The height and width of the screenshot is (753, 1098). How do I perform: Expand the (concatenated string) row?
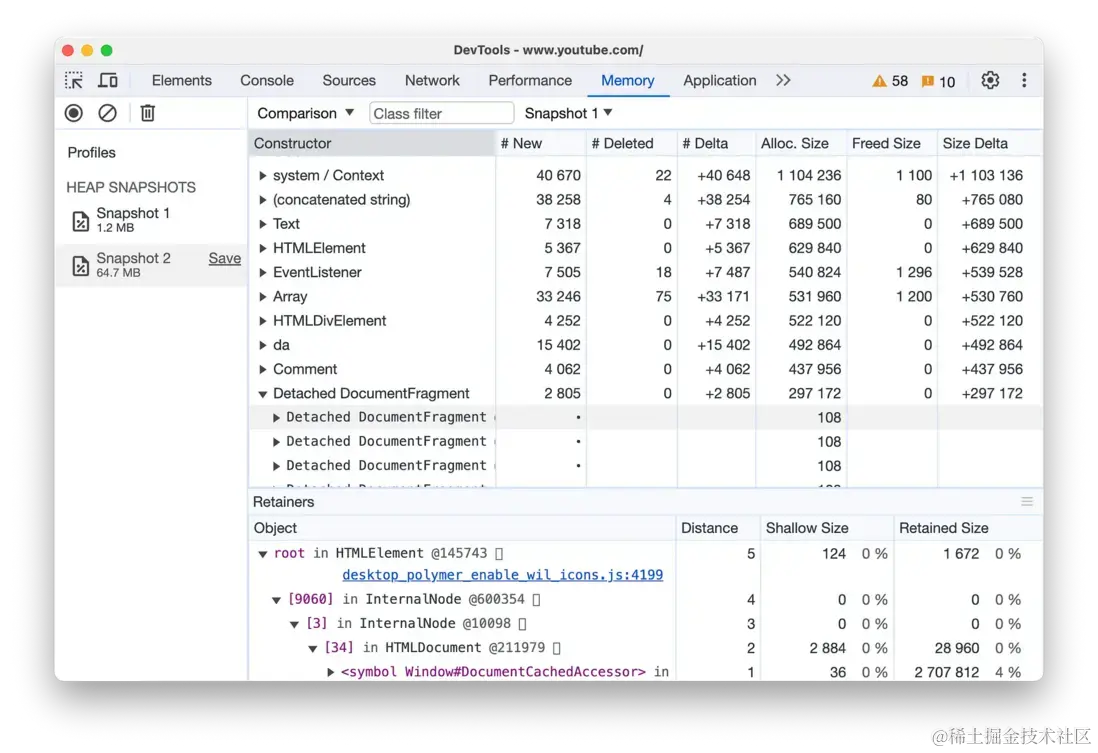click(263, 200)
